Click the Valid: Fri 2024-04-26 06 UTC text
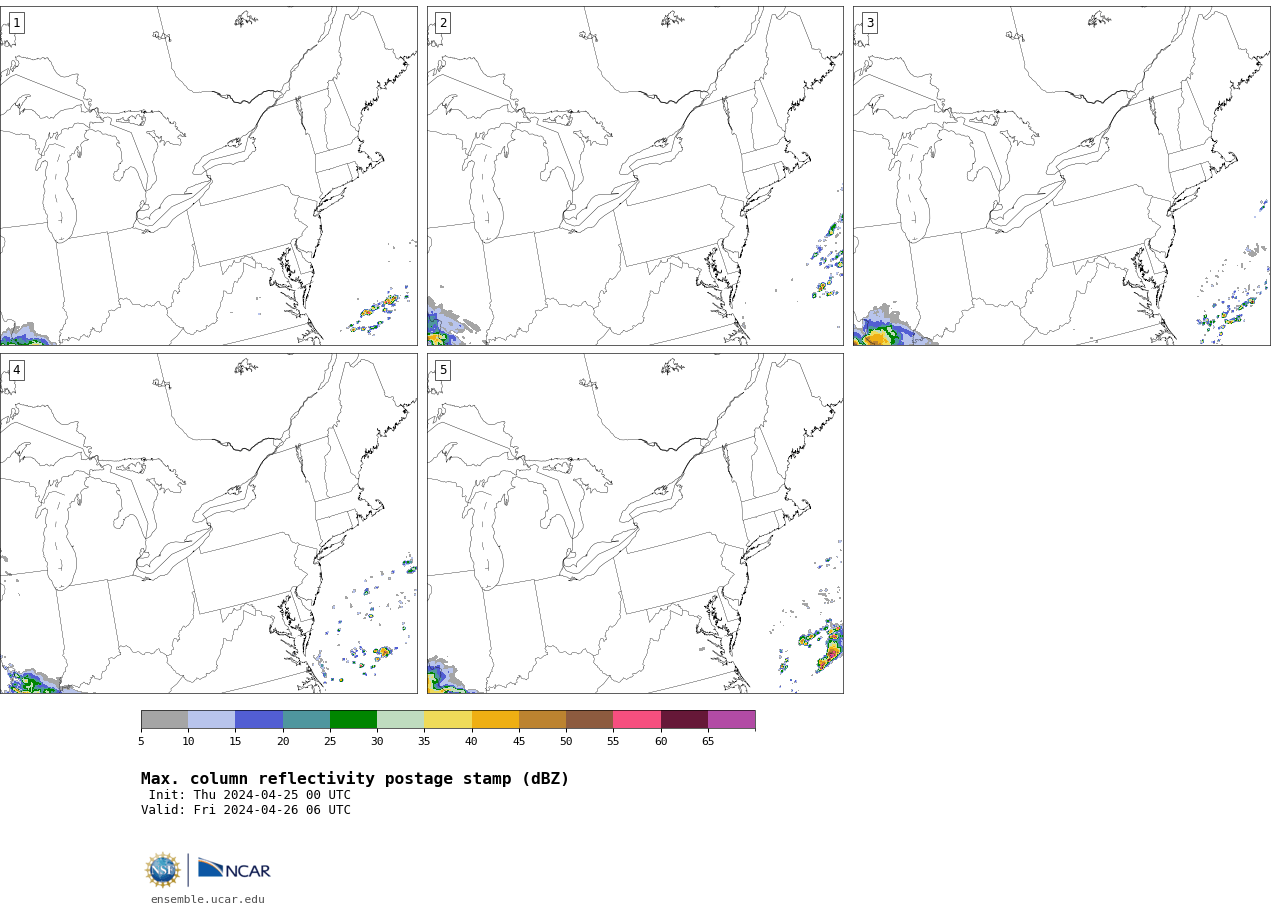 (246, 810)
